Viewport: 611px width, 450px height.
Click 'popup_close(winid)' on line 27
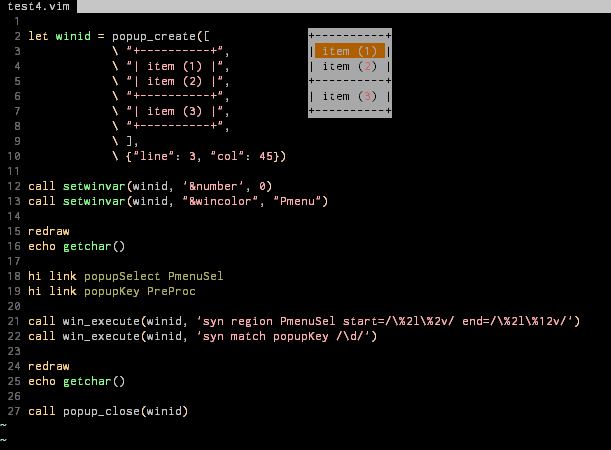click(x=125, y=411)
